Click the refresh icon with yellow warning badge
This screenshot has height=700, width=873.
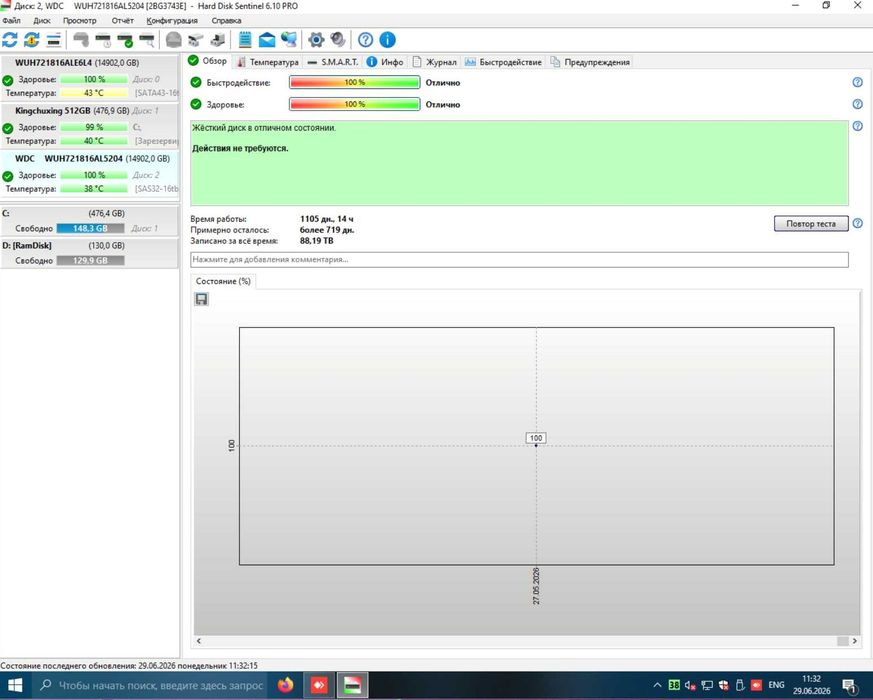coord(32,40)
